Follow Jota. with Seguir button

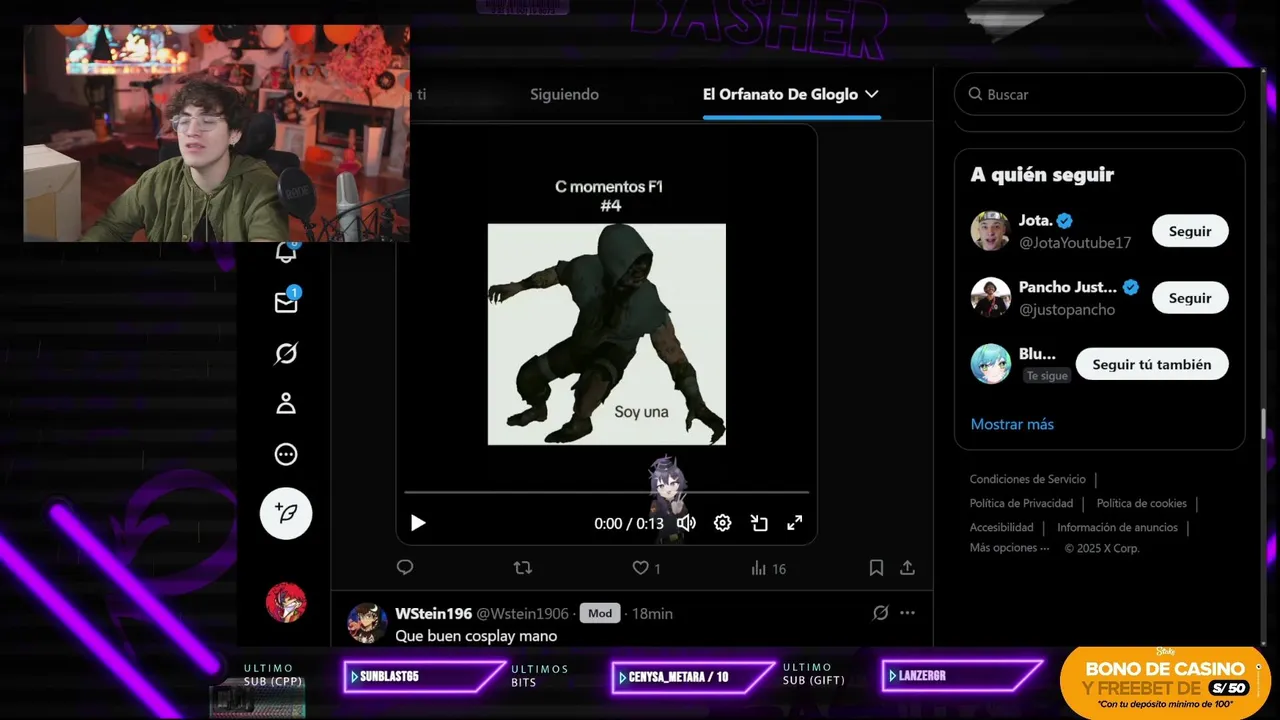click(x=1190, y=231)
